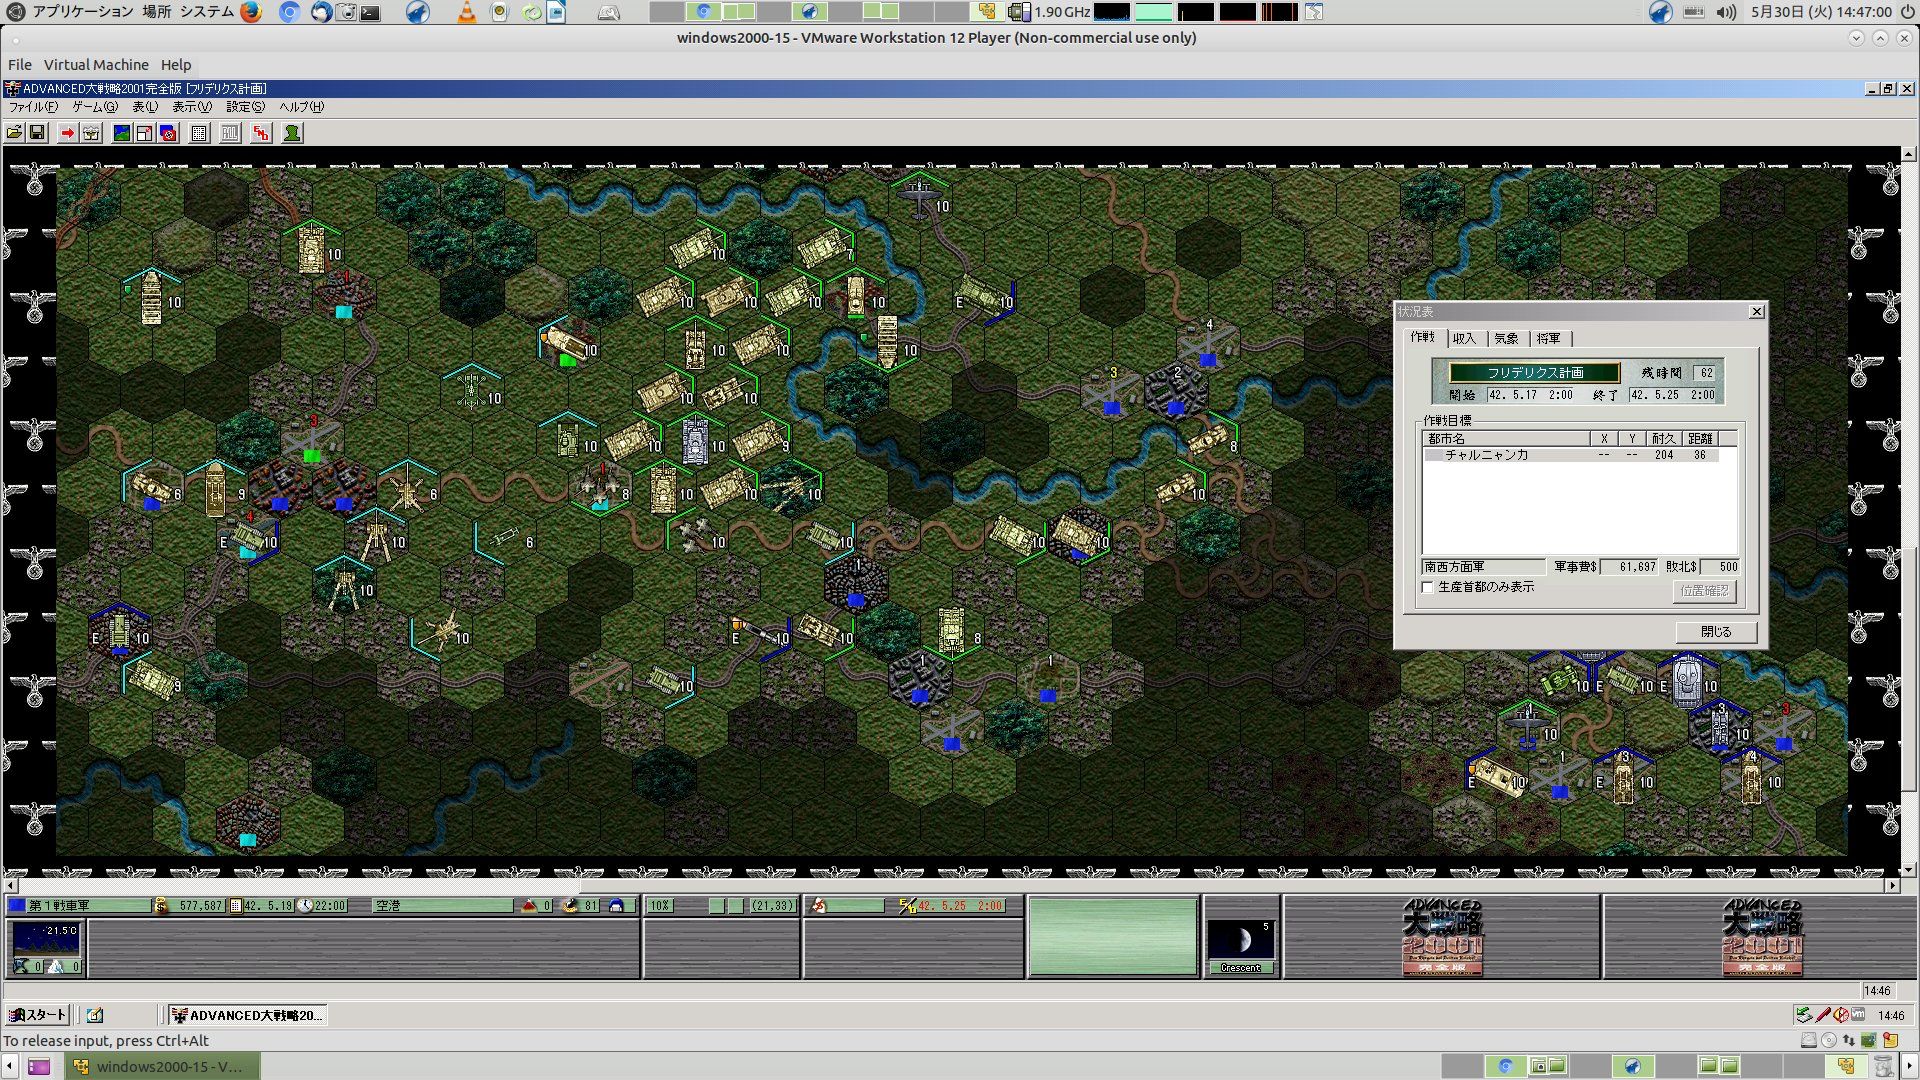This screenshot has height=1080, width=1920.
Task: Click the windows2000-15 task in the bottom panel
Action: (163, 1066)
